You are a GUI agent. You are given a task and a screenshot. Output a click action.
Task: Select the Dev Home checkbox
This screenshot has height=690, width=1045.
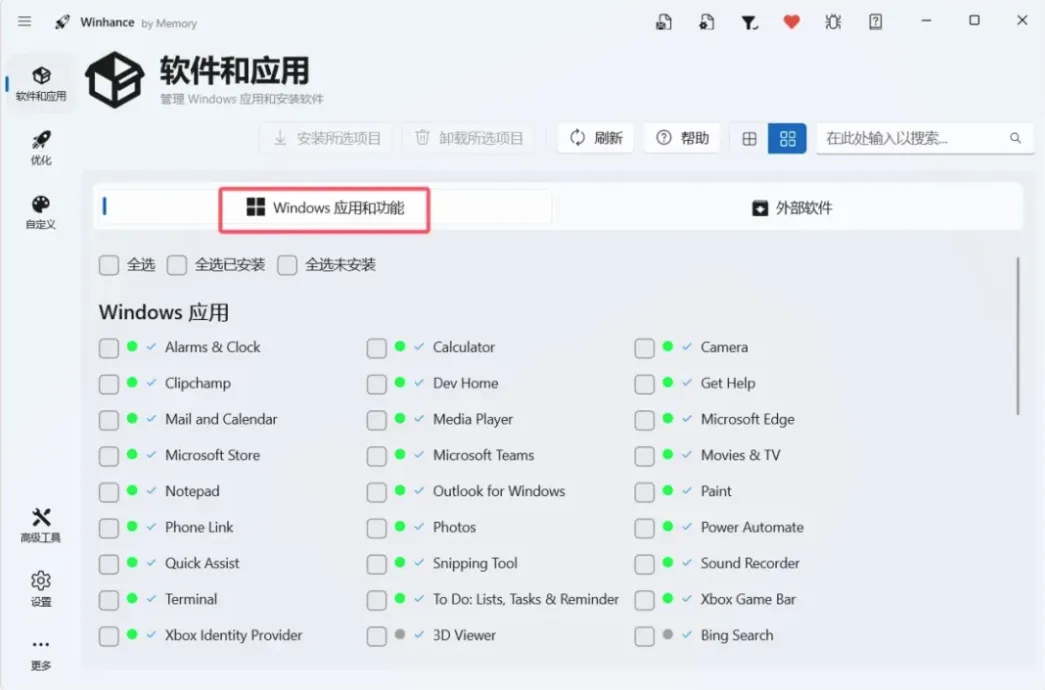tap(377, 384)
